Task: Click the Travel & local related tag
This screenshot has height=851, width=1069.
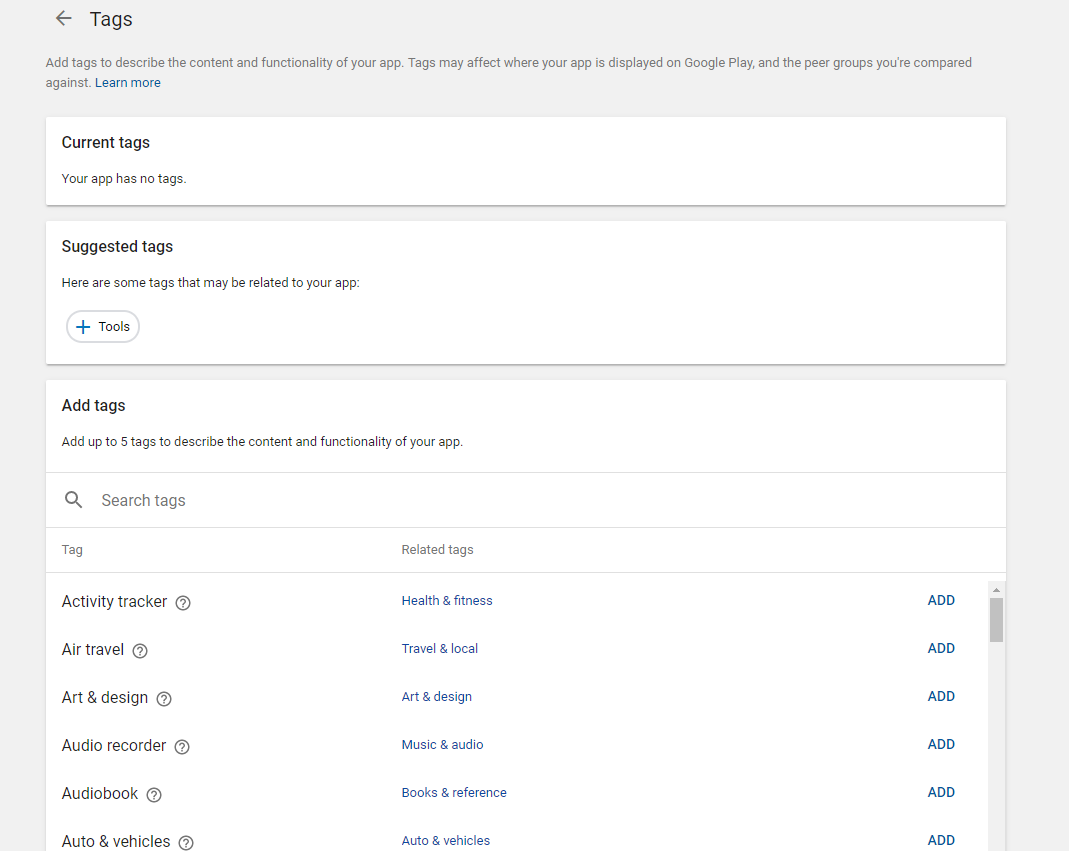Action: (x=439, y=648)
